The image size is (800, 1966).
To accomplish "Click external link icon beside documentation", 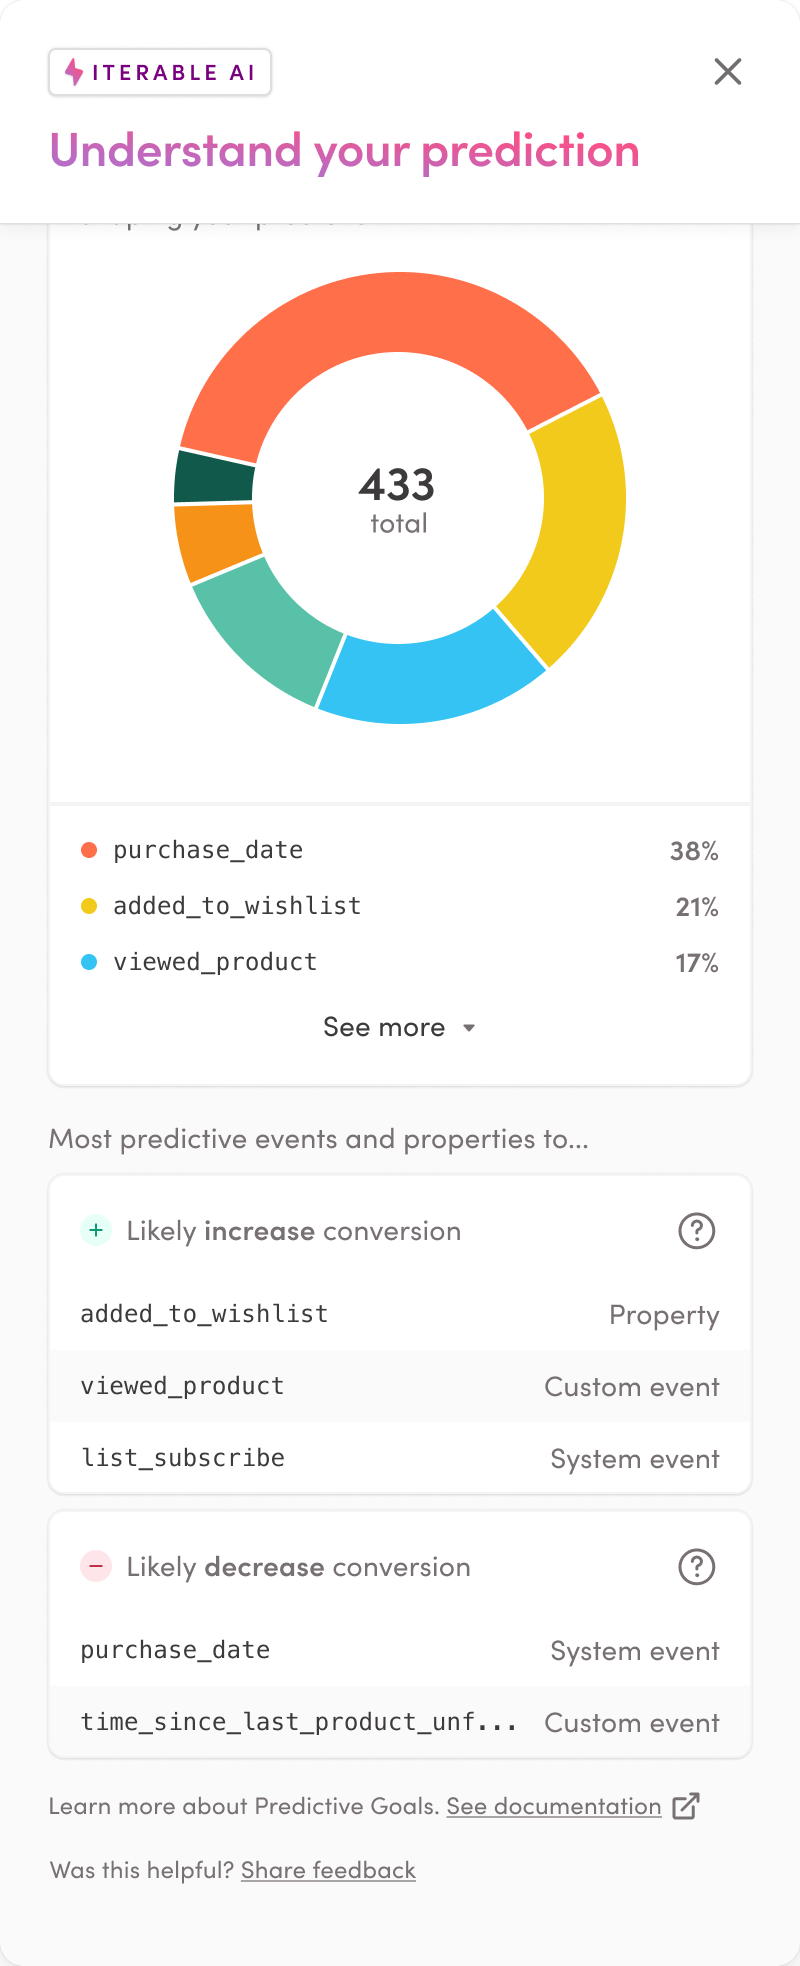I will pyautogui.click(x=686, y=1806).
